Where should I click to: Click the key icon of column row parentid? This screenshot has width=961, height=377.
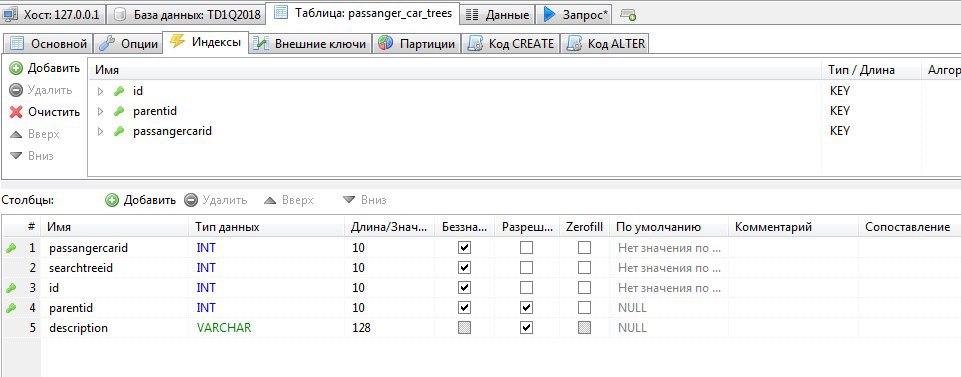[11, 308]
